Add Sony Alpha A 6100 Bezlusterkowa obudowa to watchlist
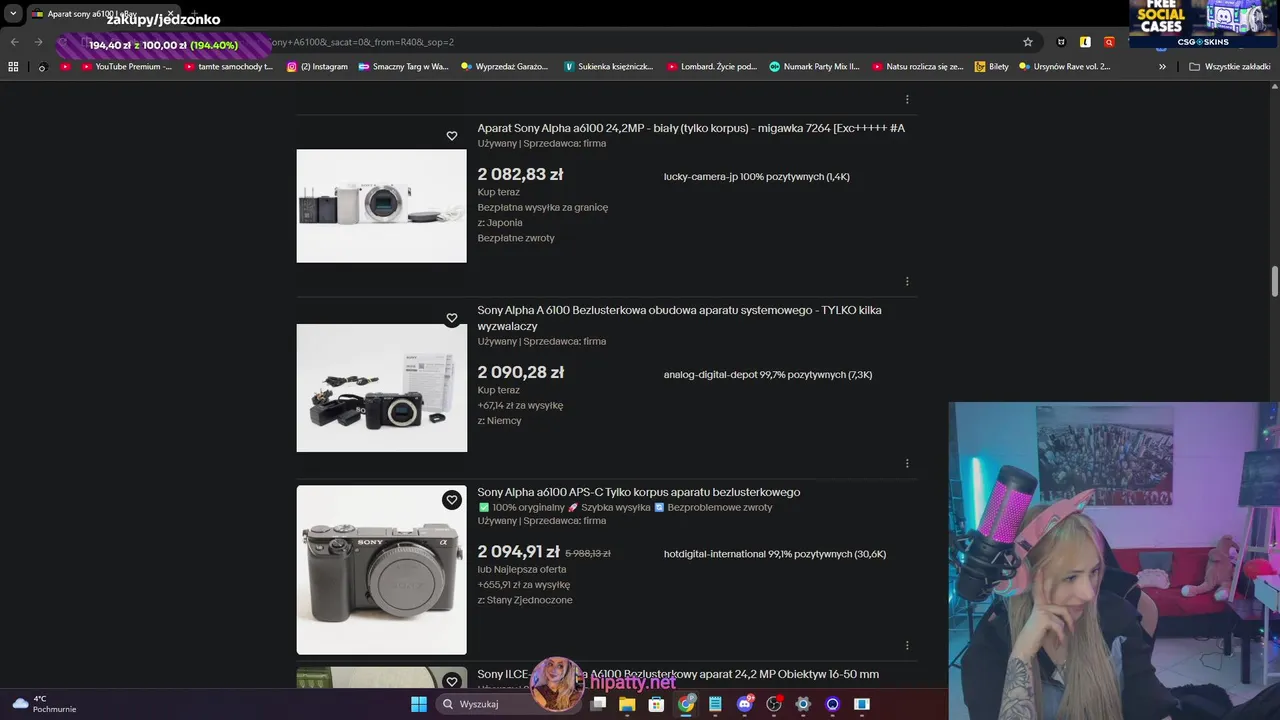Image resolution: width=1280 pixels, height=720 pixels. coord(452,318)
